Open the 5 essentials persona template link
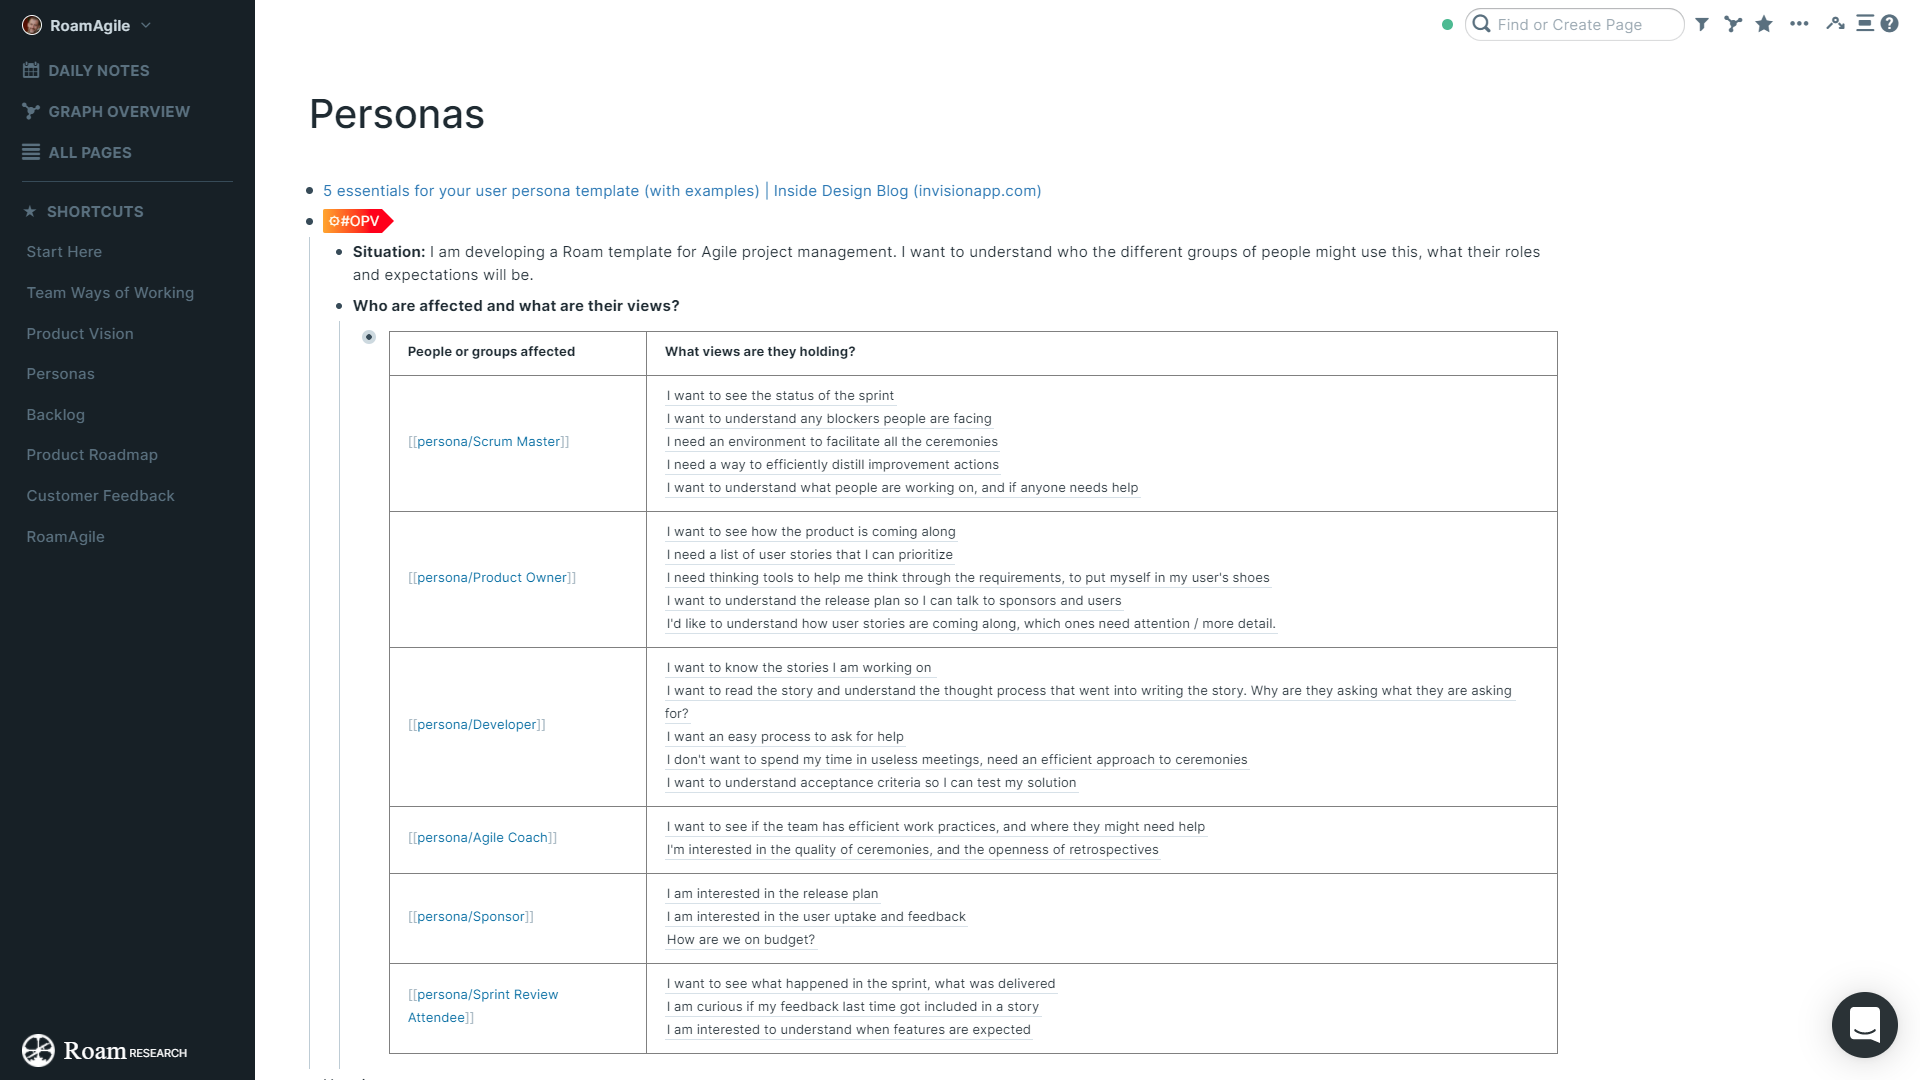The height and width of the screenshot is (1080, 1920). click(681, 190)
